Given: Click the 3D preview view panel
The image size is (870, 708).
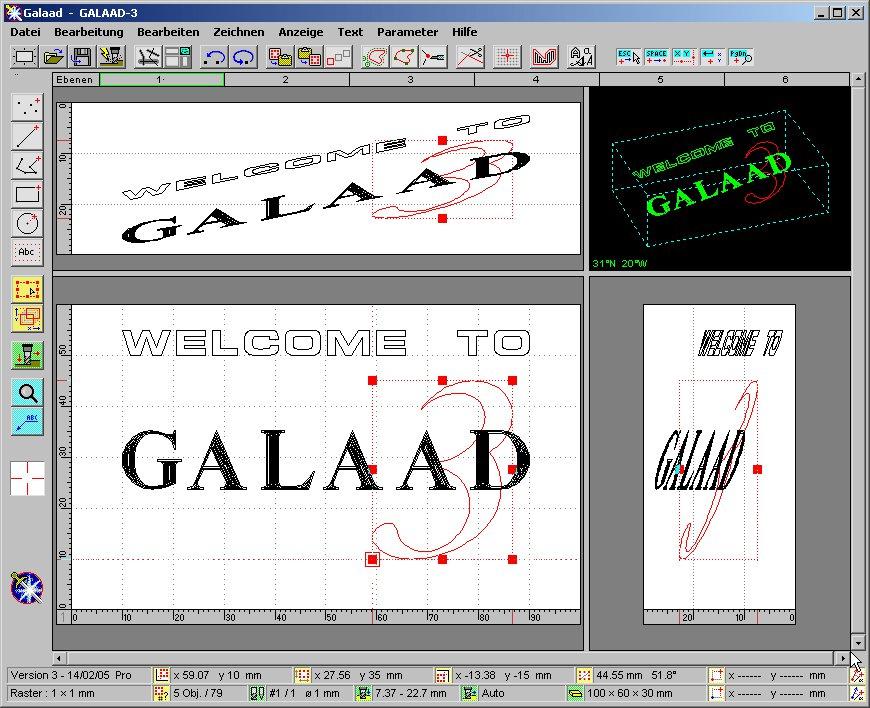Looking at the screenshot, I should click(x=719, y=178).
